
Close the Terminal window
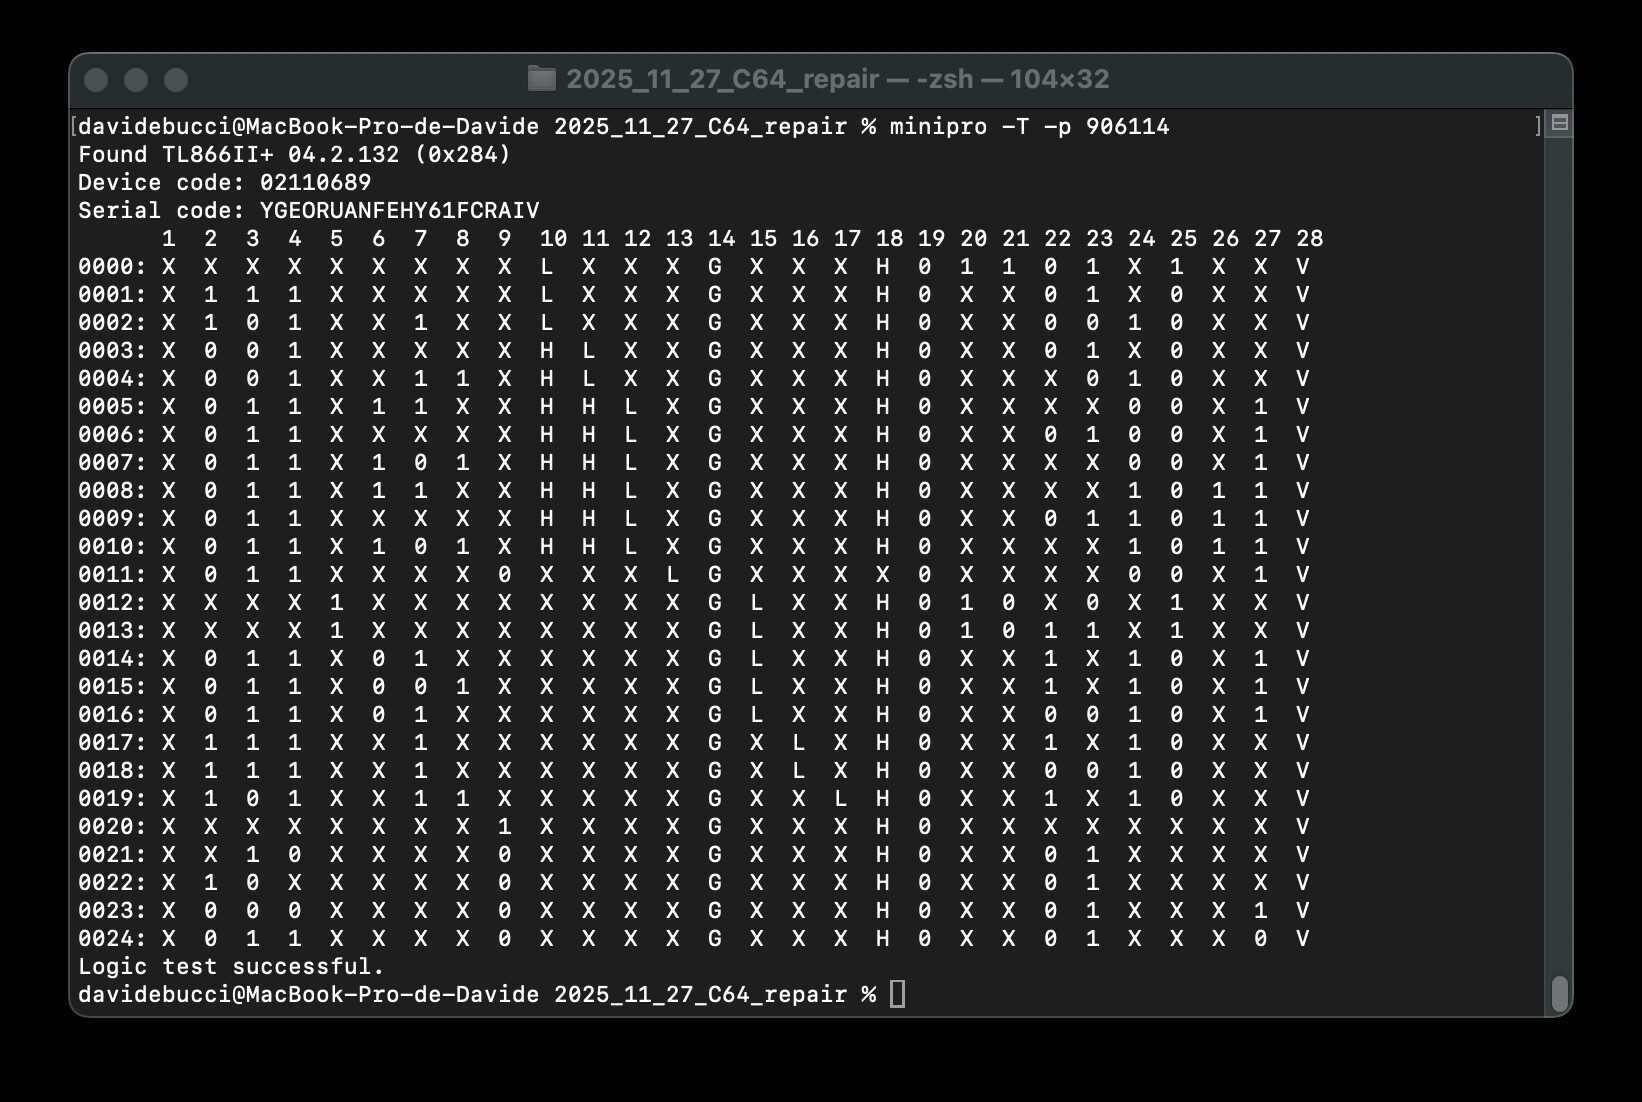click(x=96, y=80)
